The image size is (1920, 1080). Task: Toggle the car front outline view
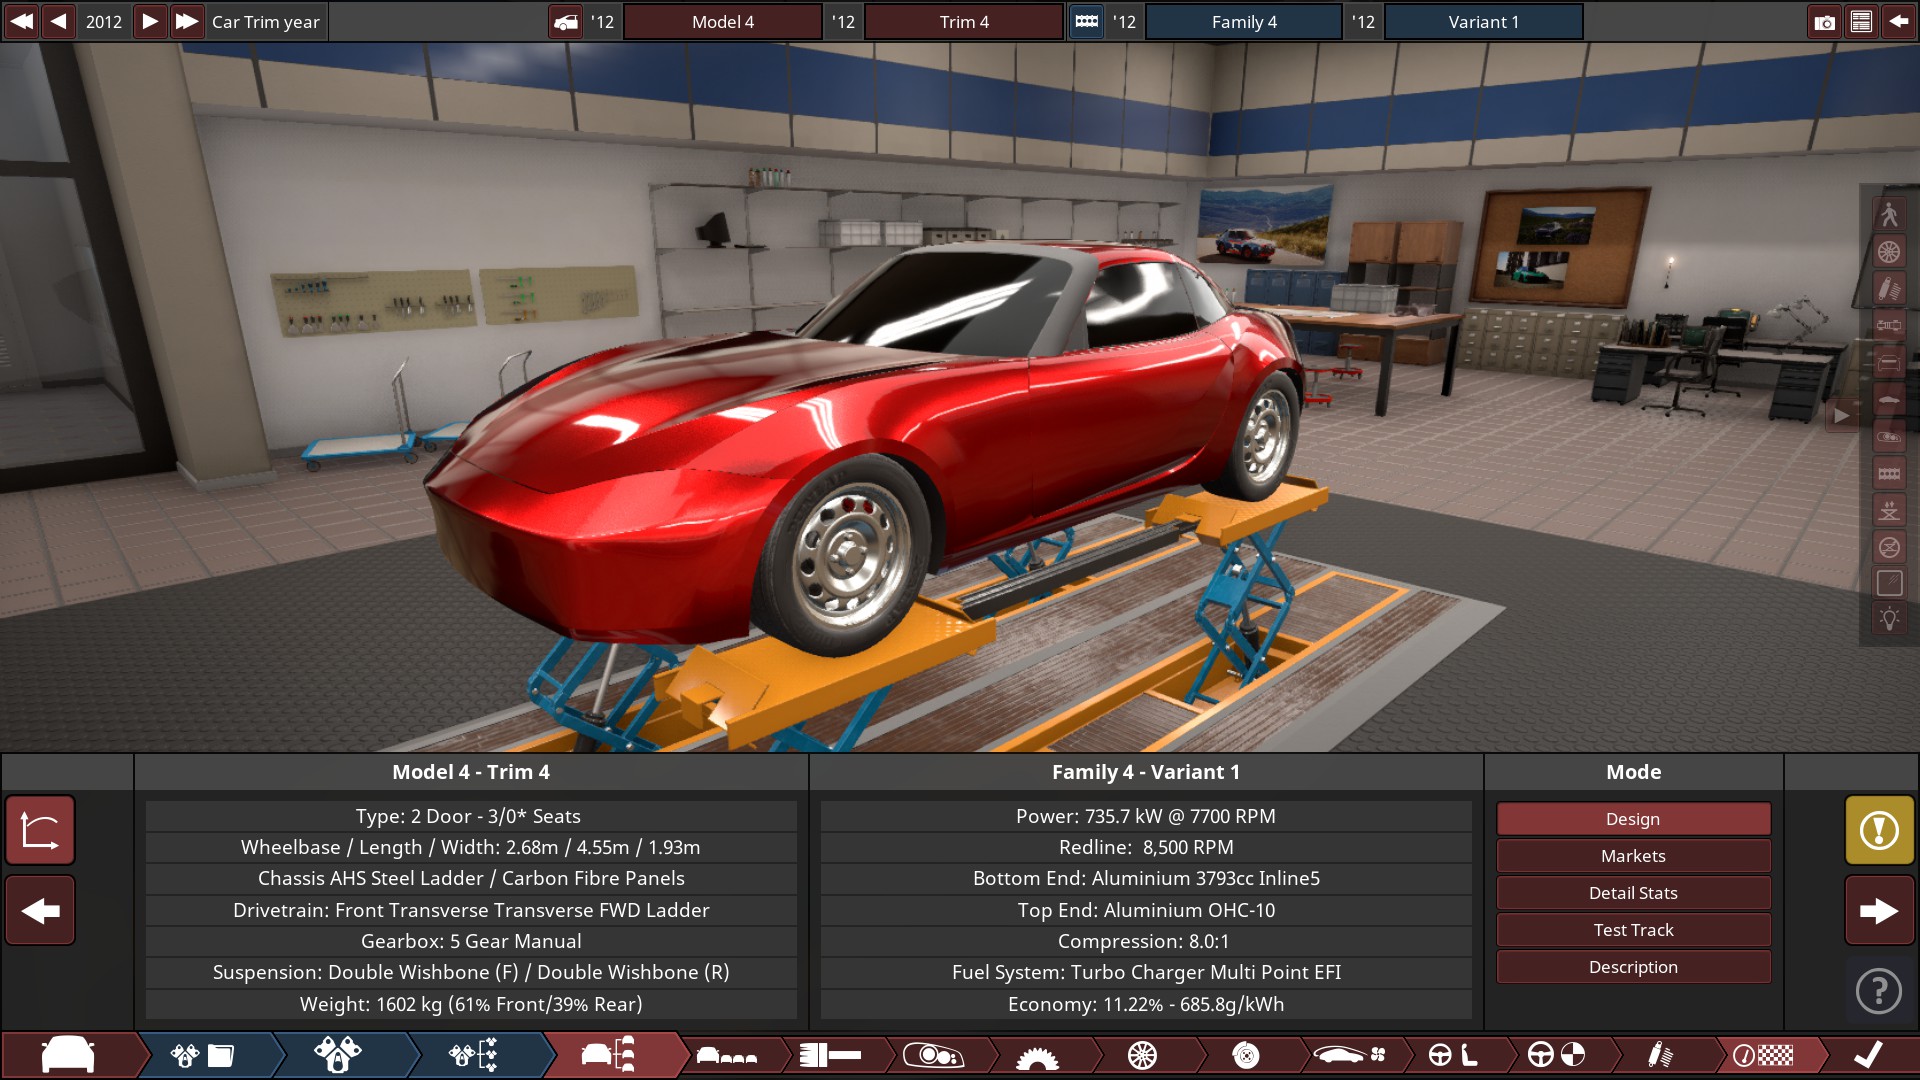tap(1889, 363)
